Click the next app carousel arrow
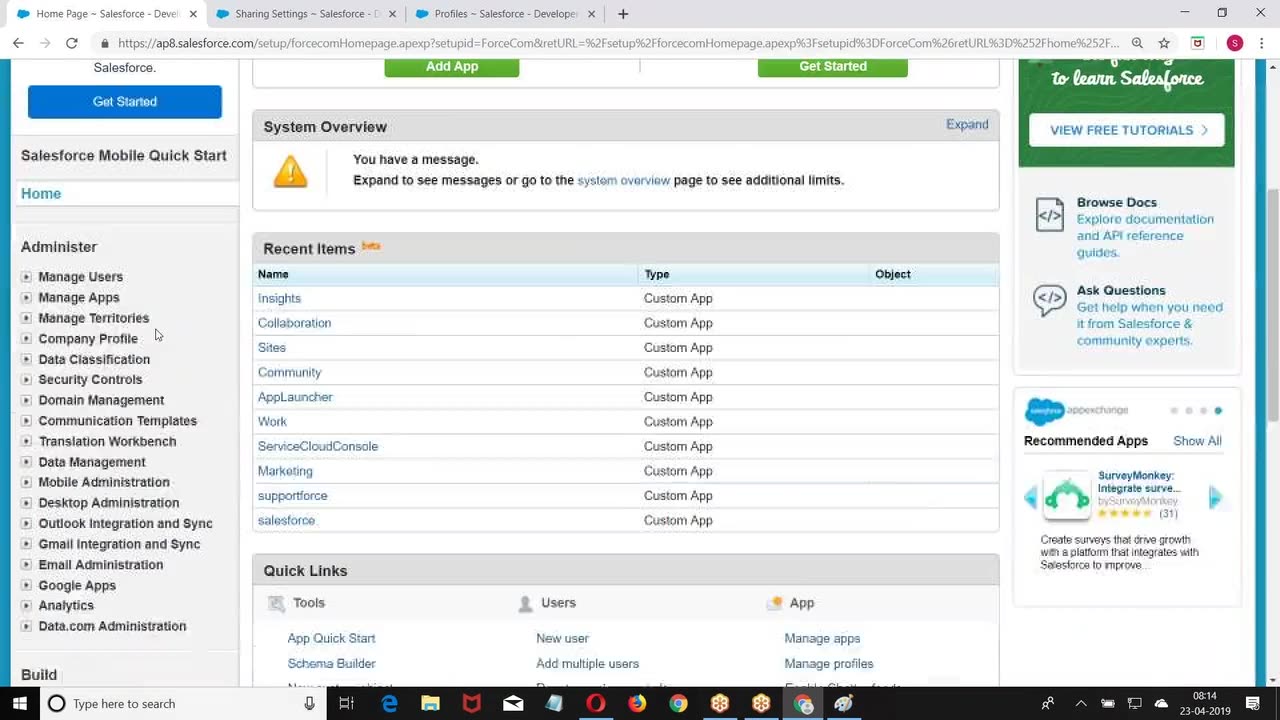This screenshot has height=720, width=1280. [x=1216, y=498]
